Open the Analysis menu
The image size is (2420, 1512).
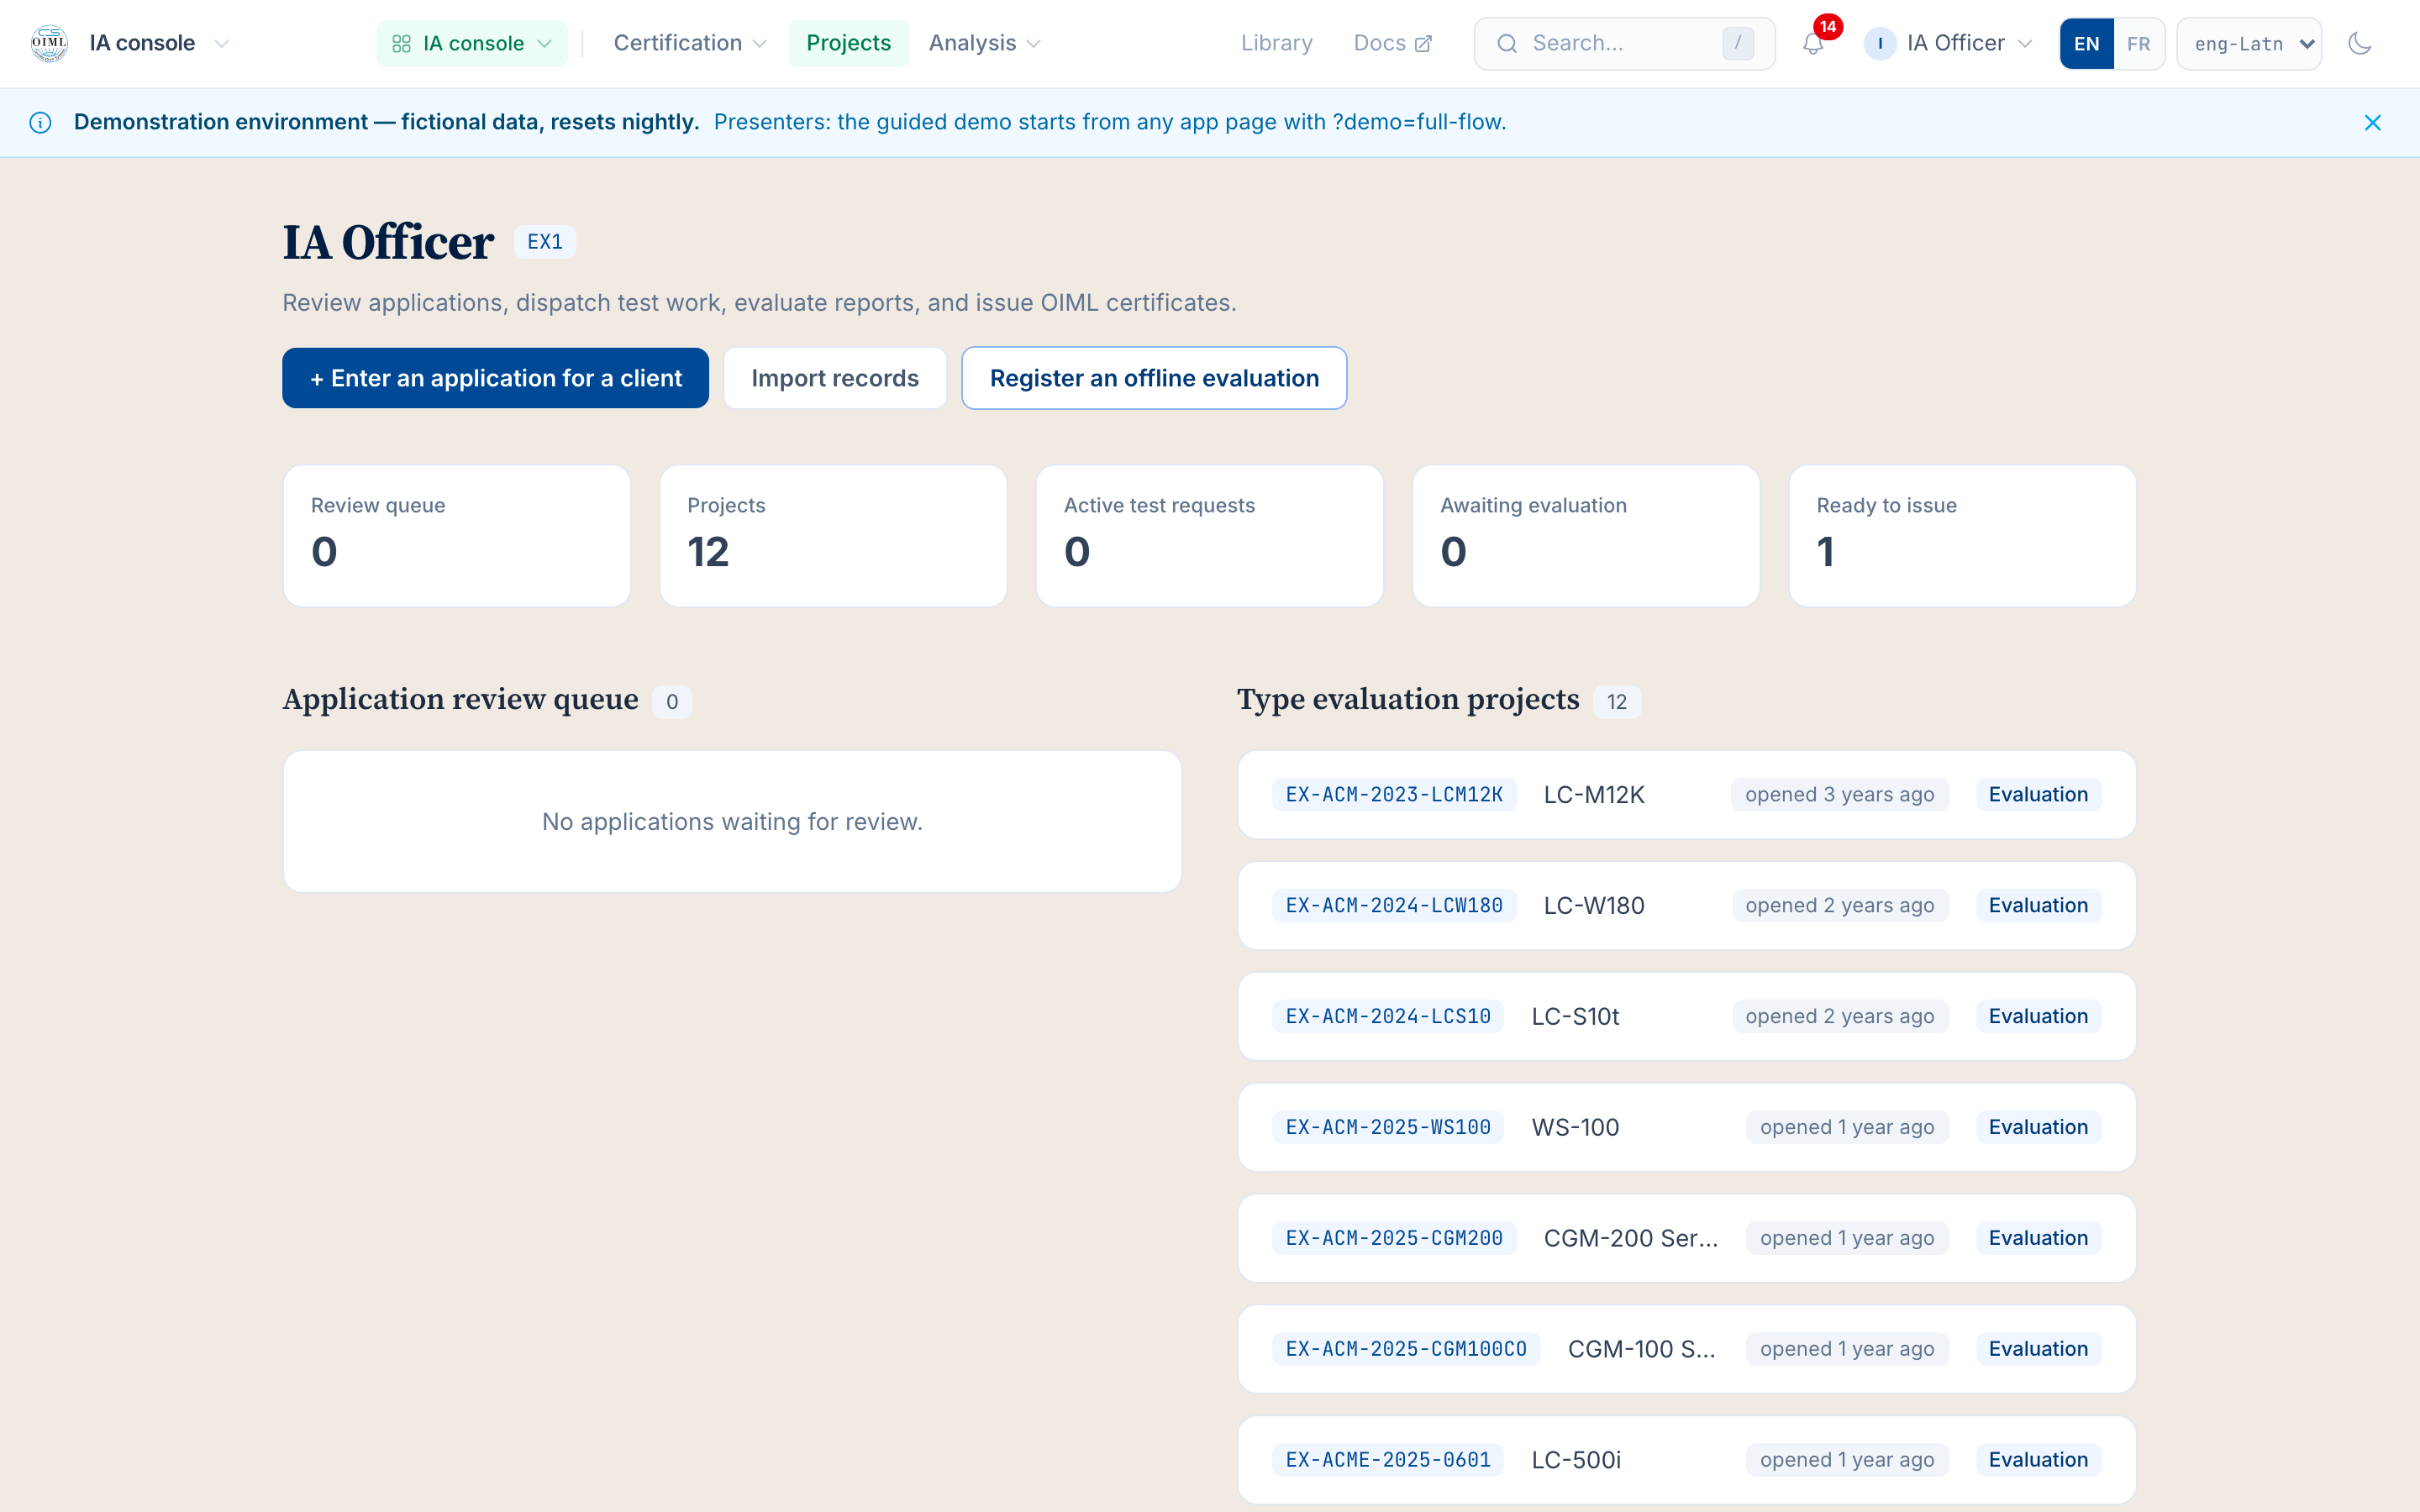pyautogui.click(x=984, y=43)
